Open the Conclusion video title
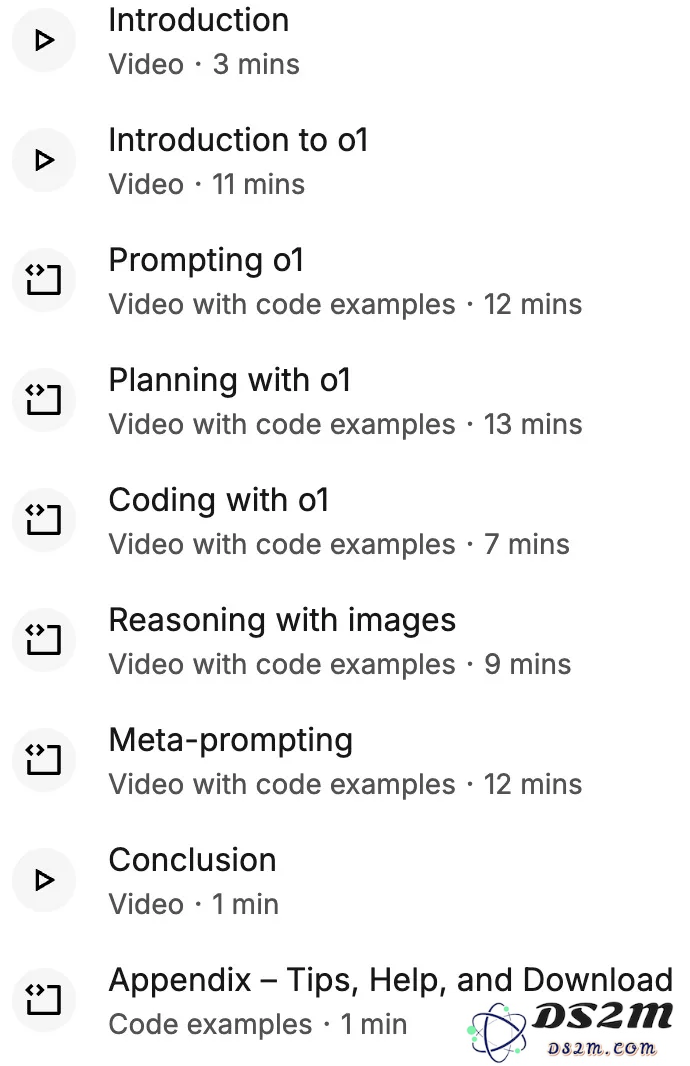 pyautogui.click(x=192, y=860)
